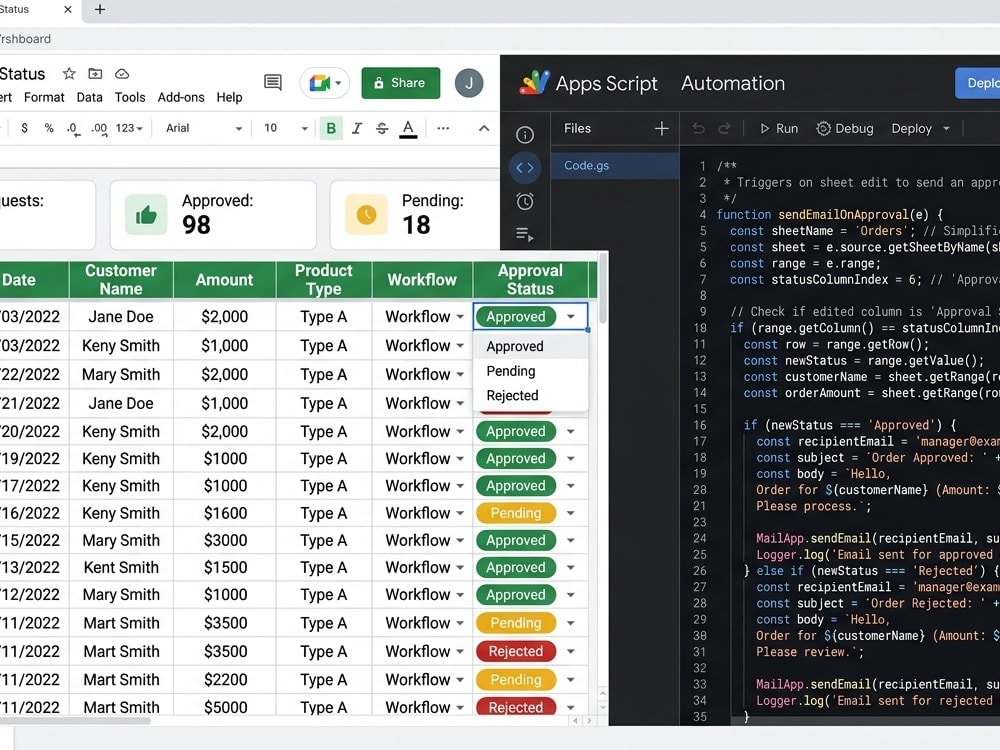Image resolution: width=1000 pixels, height=750 pixels.
Task: Open the comments history icon
Action: pos(273,82)
